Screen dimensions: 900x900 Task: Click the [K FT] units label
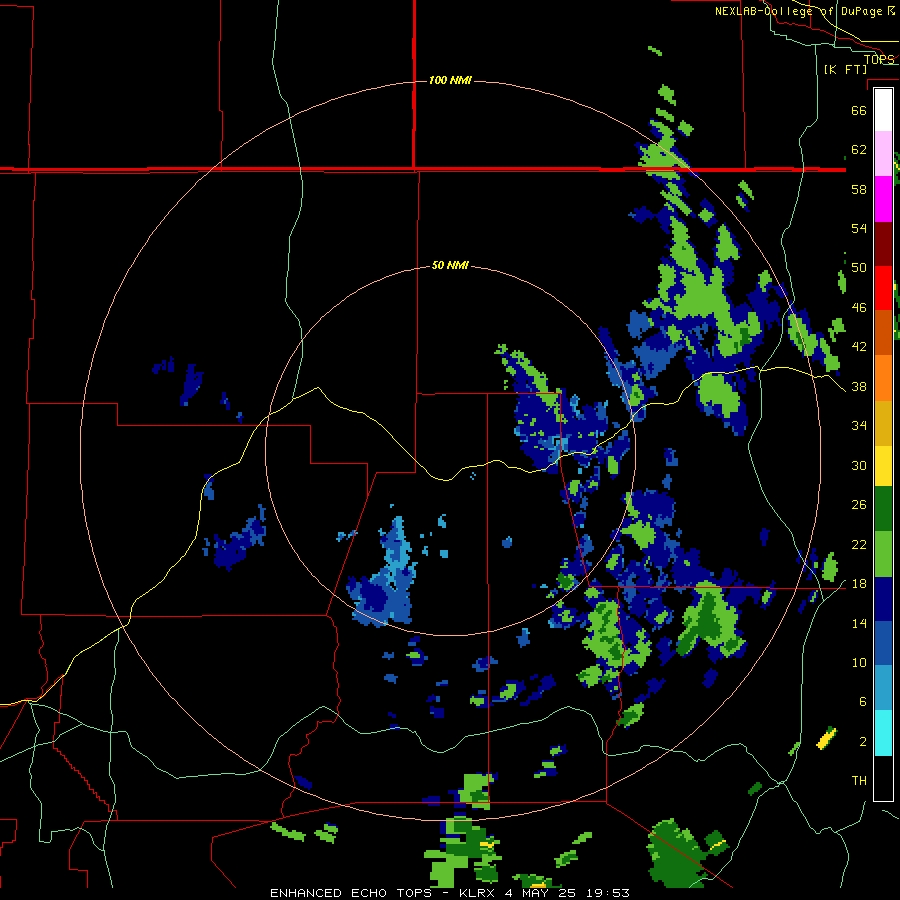click(x=845, y=69)
